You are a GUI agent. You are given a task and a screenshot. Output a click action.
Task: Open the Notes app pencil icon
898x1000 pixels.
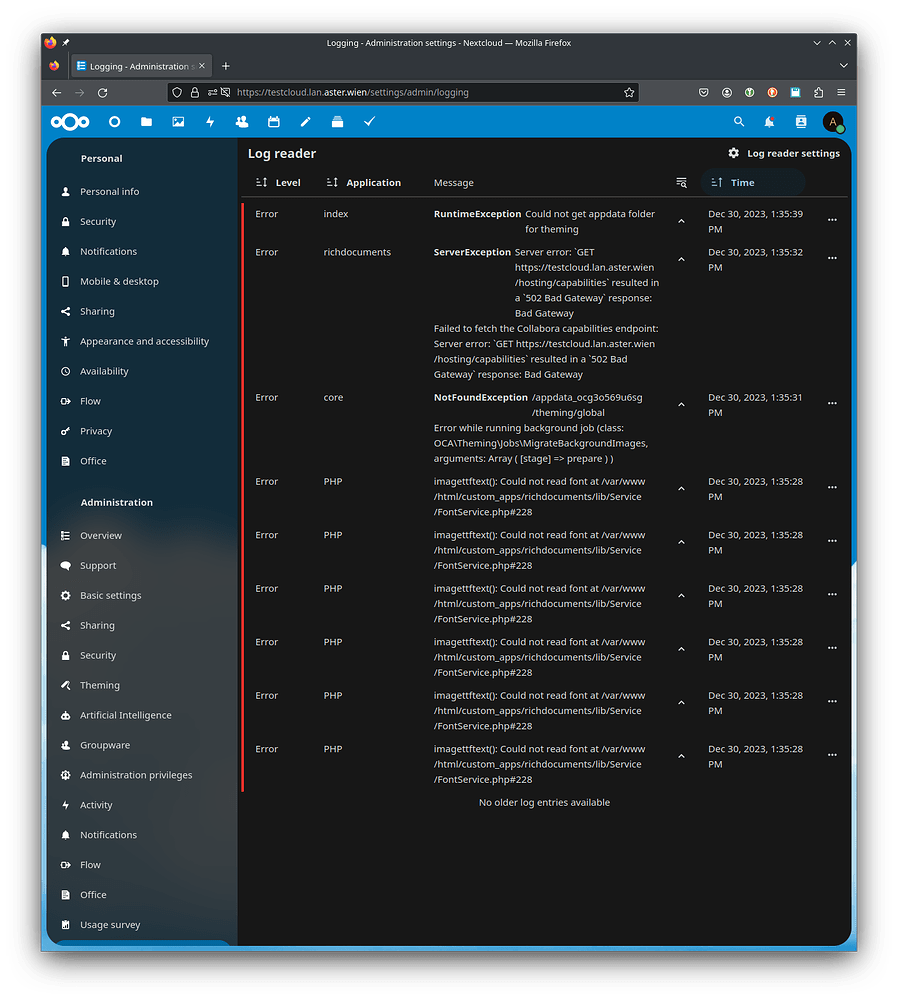tap(305, 121)
